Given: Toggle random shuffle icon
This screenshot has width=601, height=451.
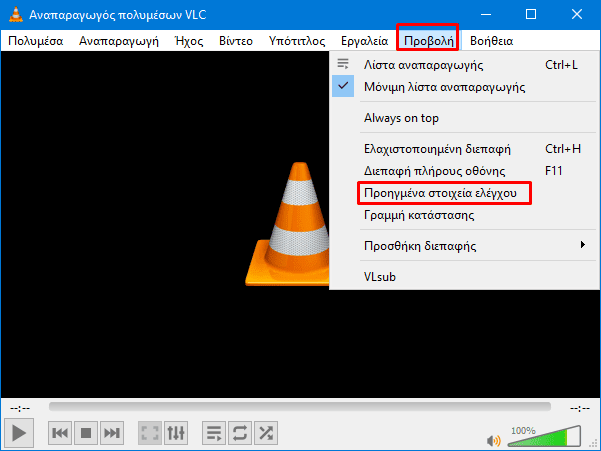Looking at the screenshot, I should click(x=266, y=433).
